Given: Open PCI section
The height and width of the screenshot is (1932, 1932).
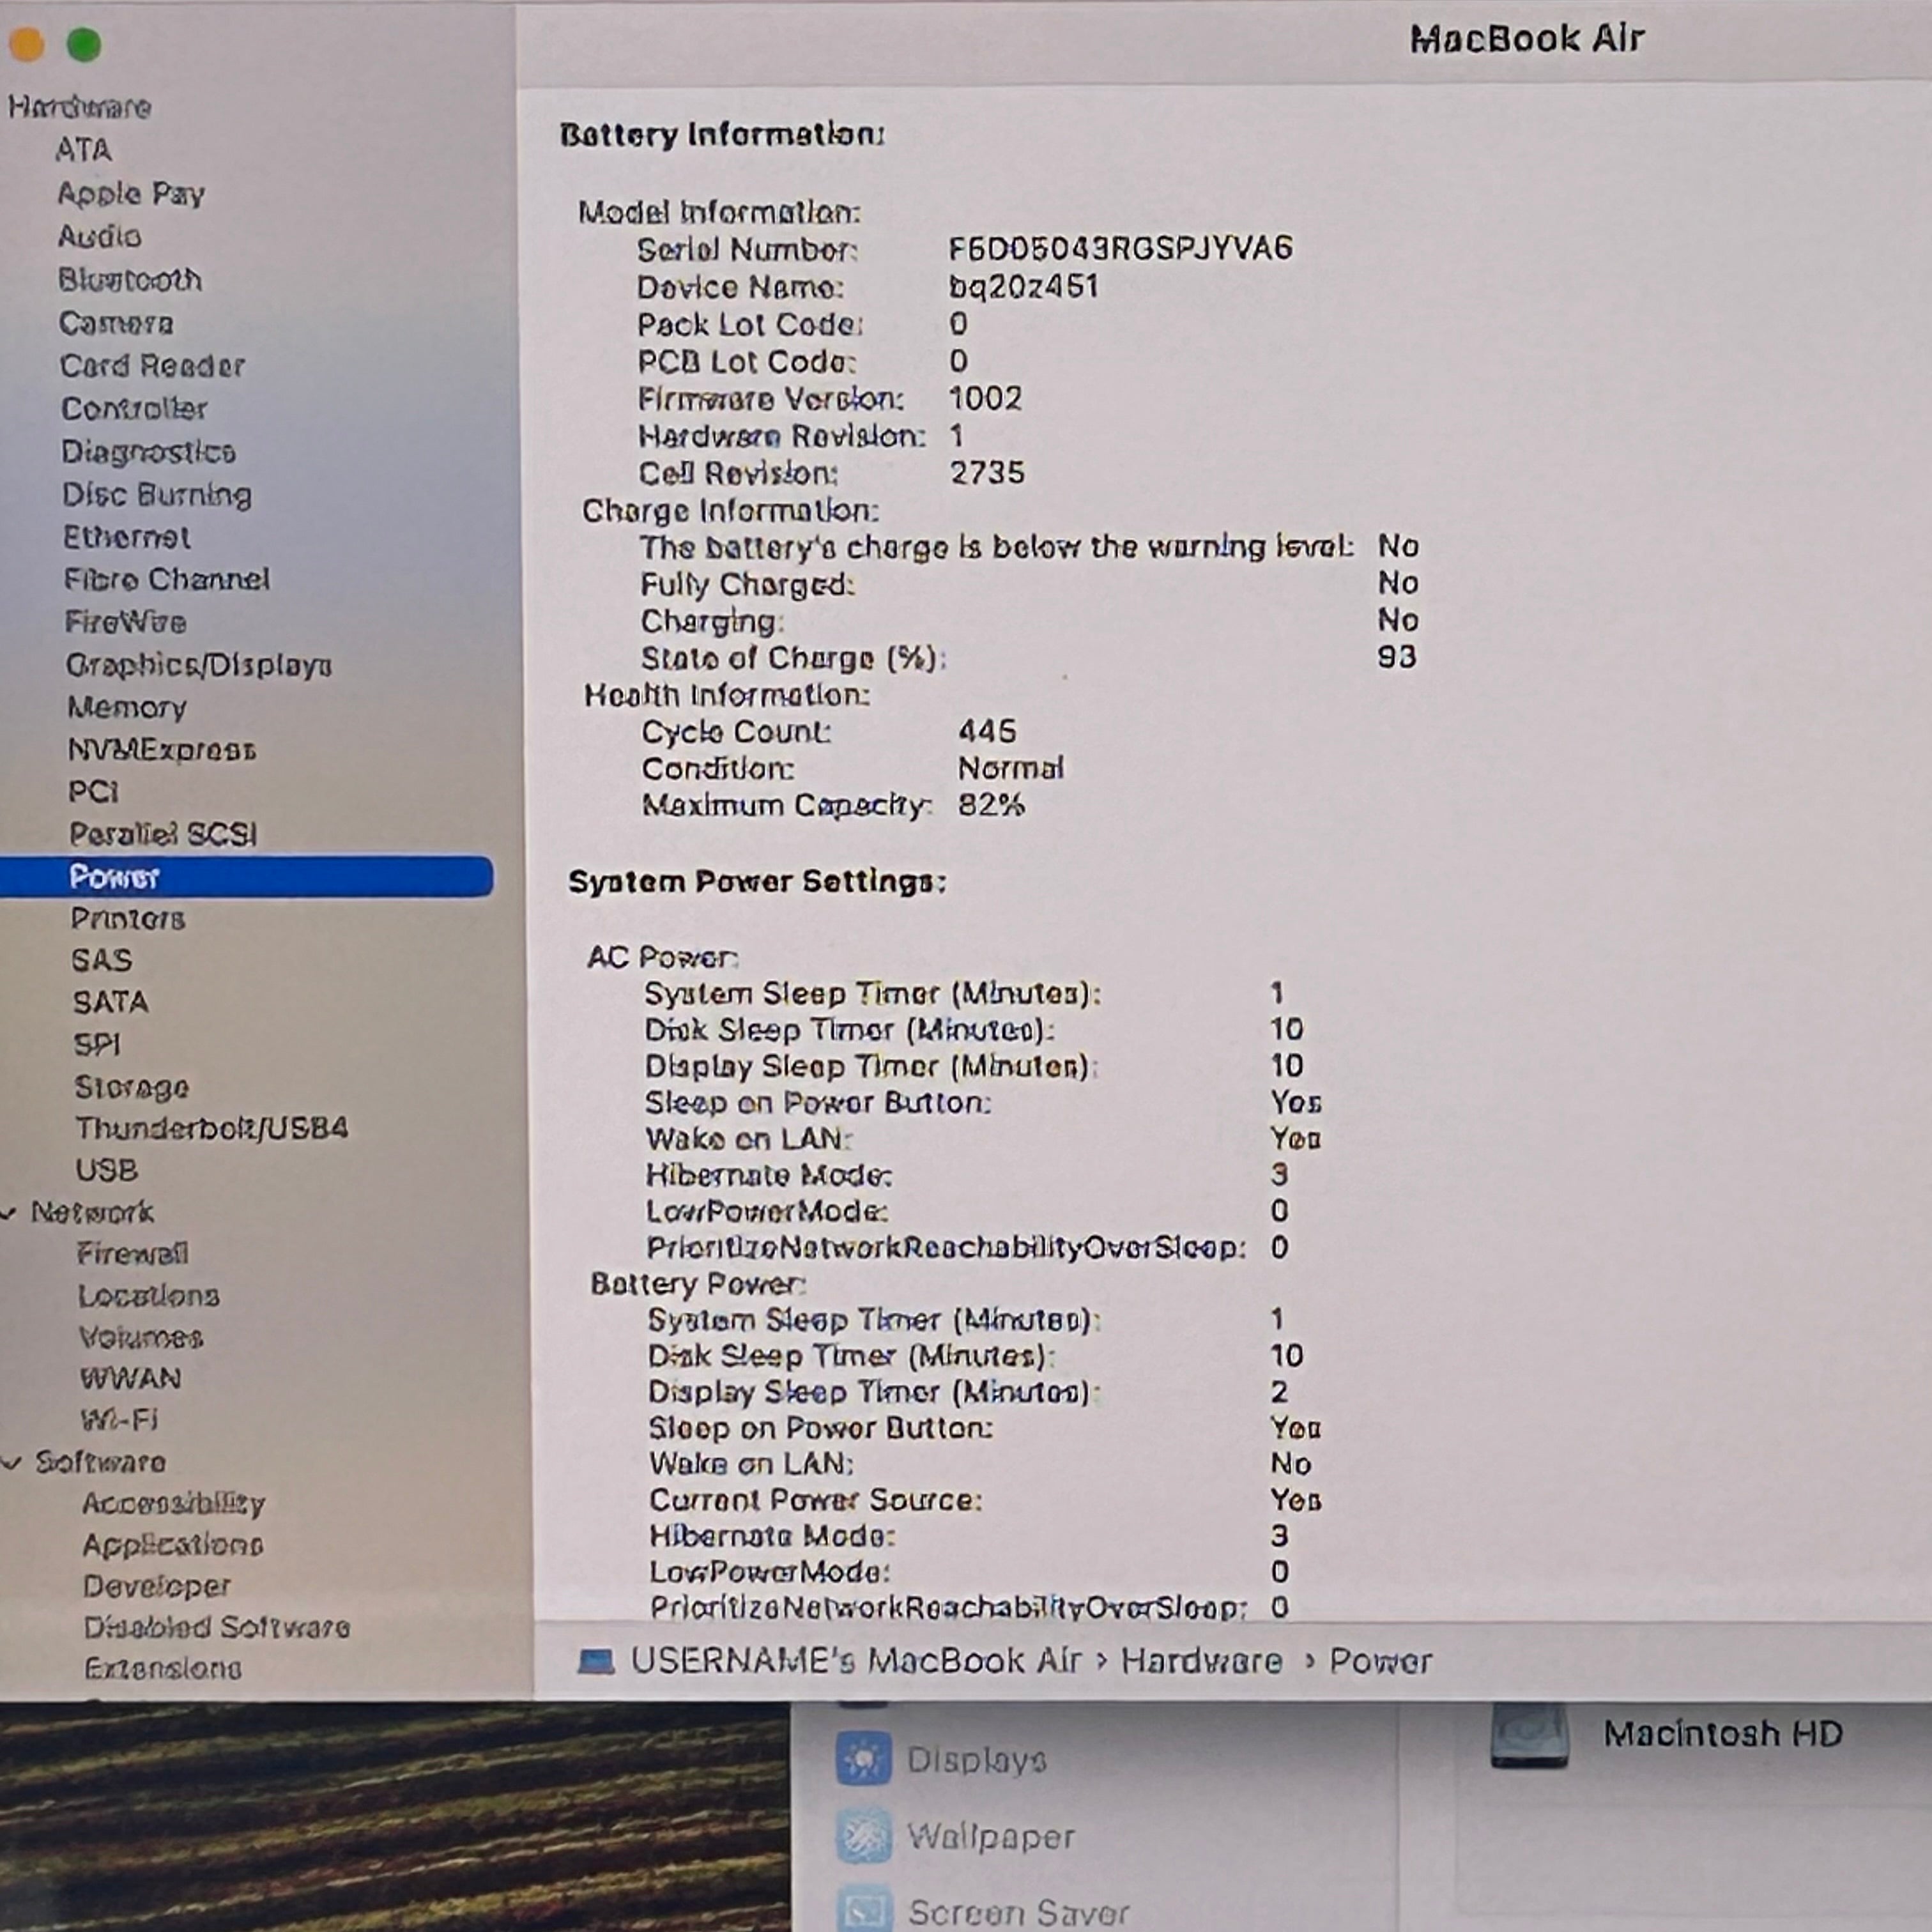Looking at the screenshot, I should (x=93, y=792).
